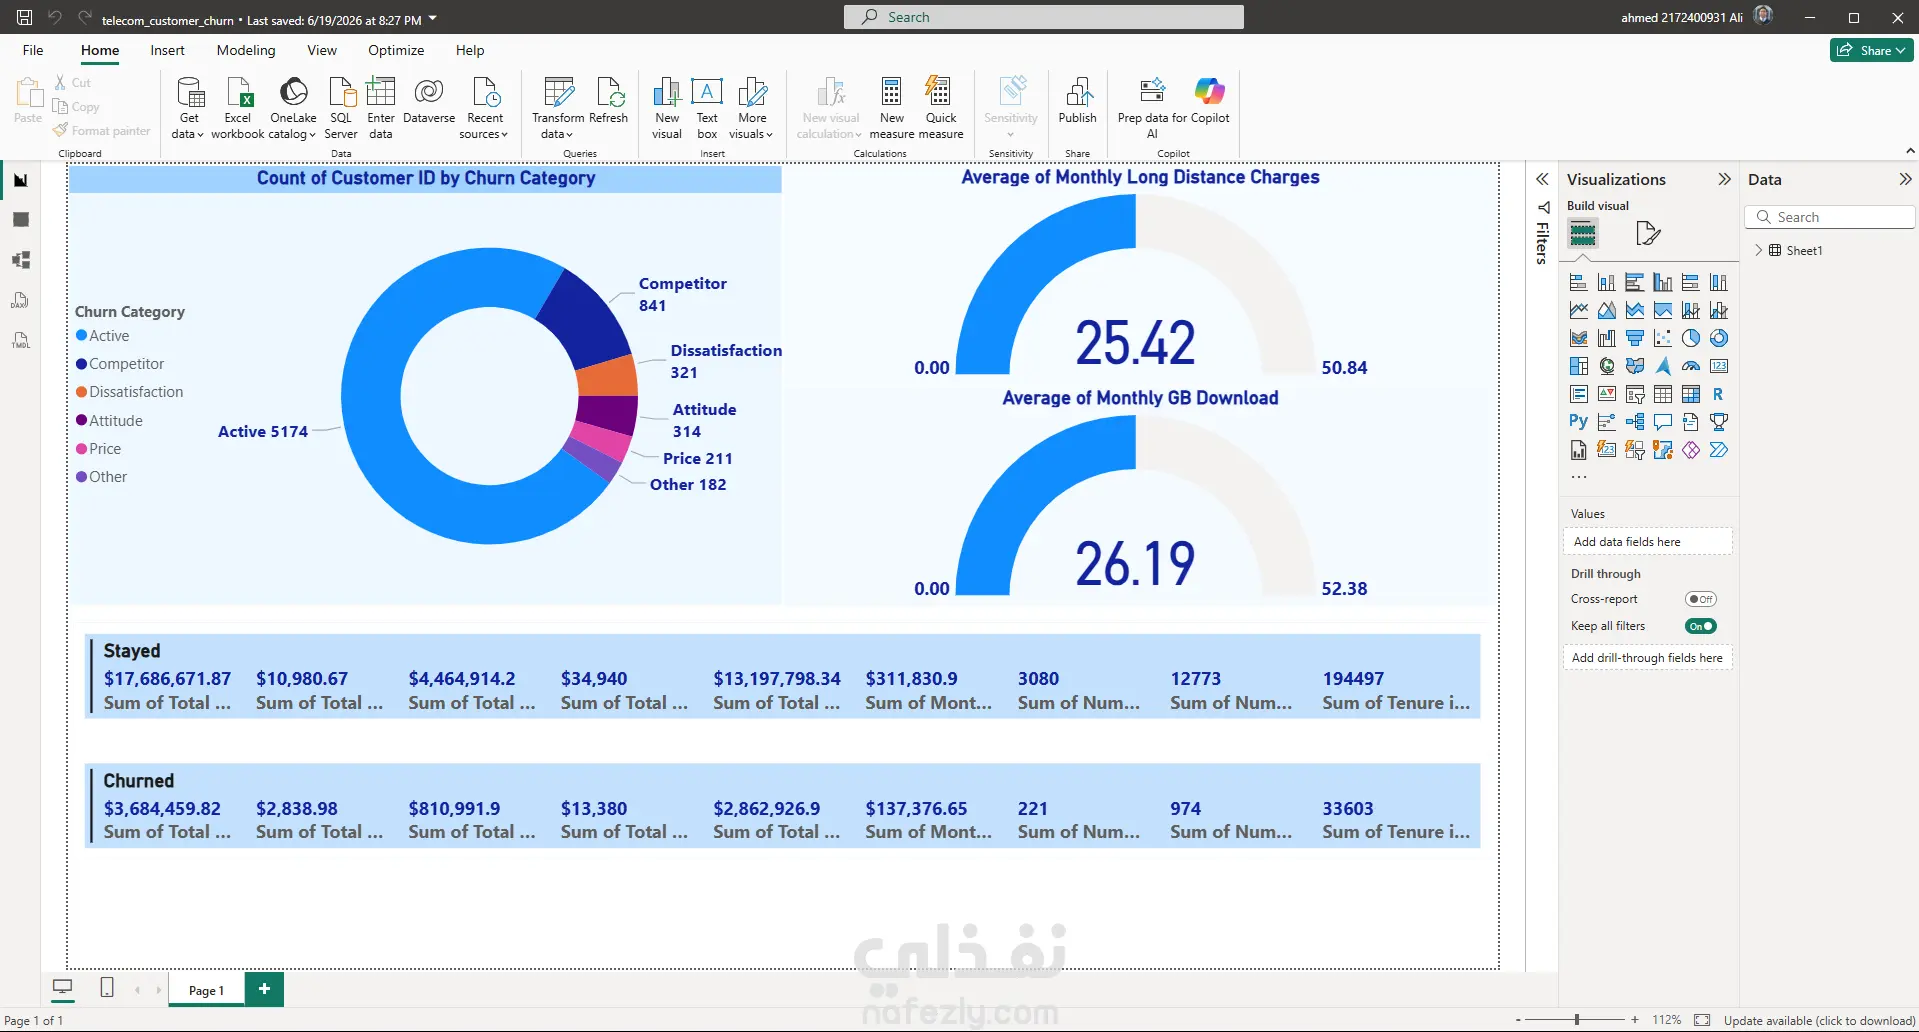Adjust the zoom slider handle
This screenshot has height=1032, width=1919.
(x=1577, y=1020)
